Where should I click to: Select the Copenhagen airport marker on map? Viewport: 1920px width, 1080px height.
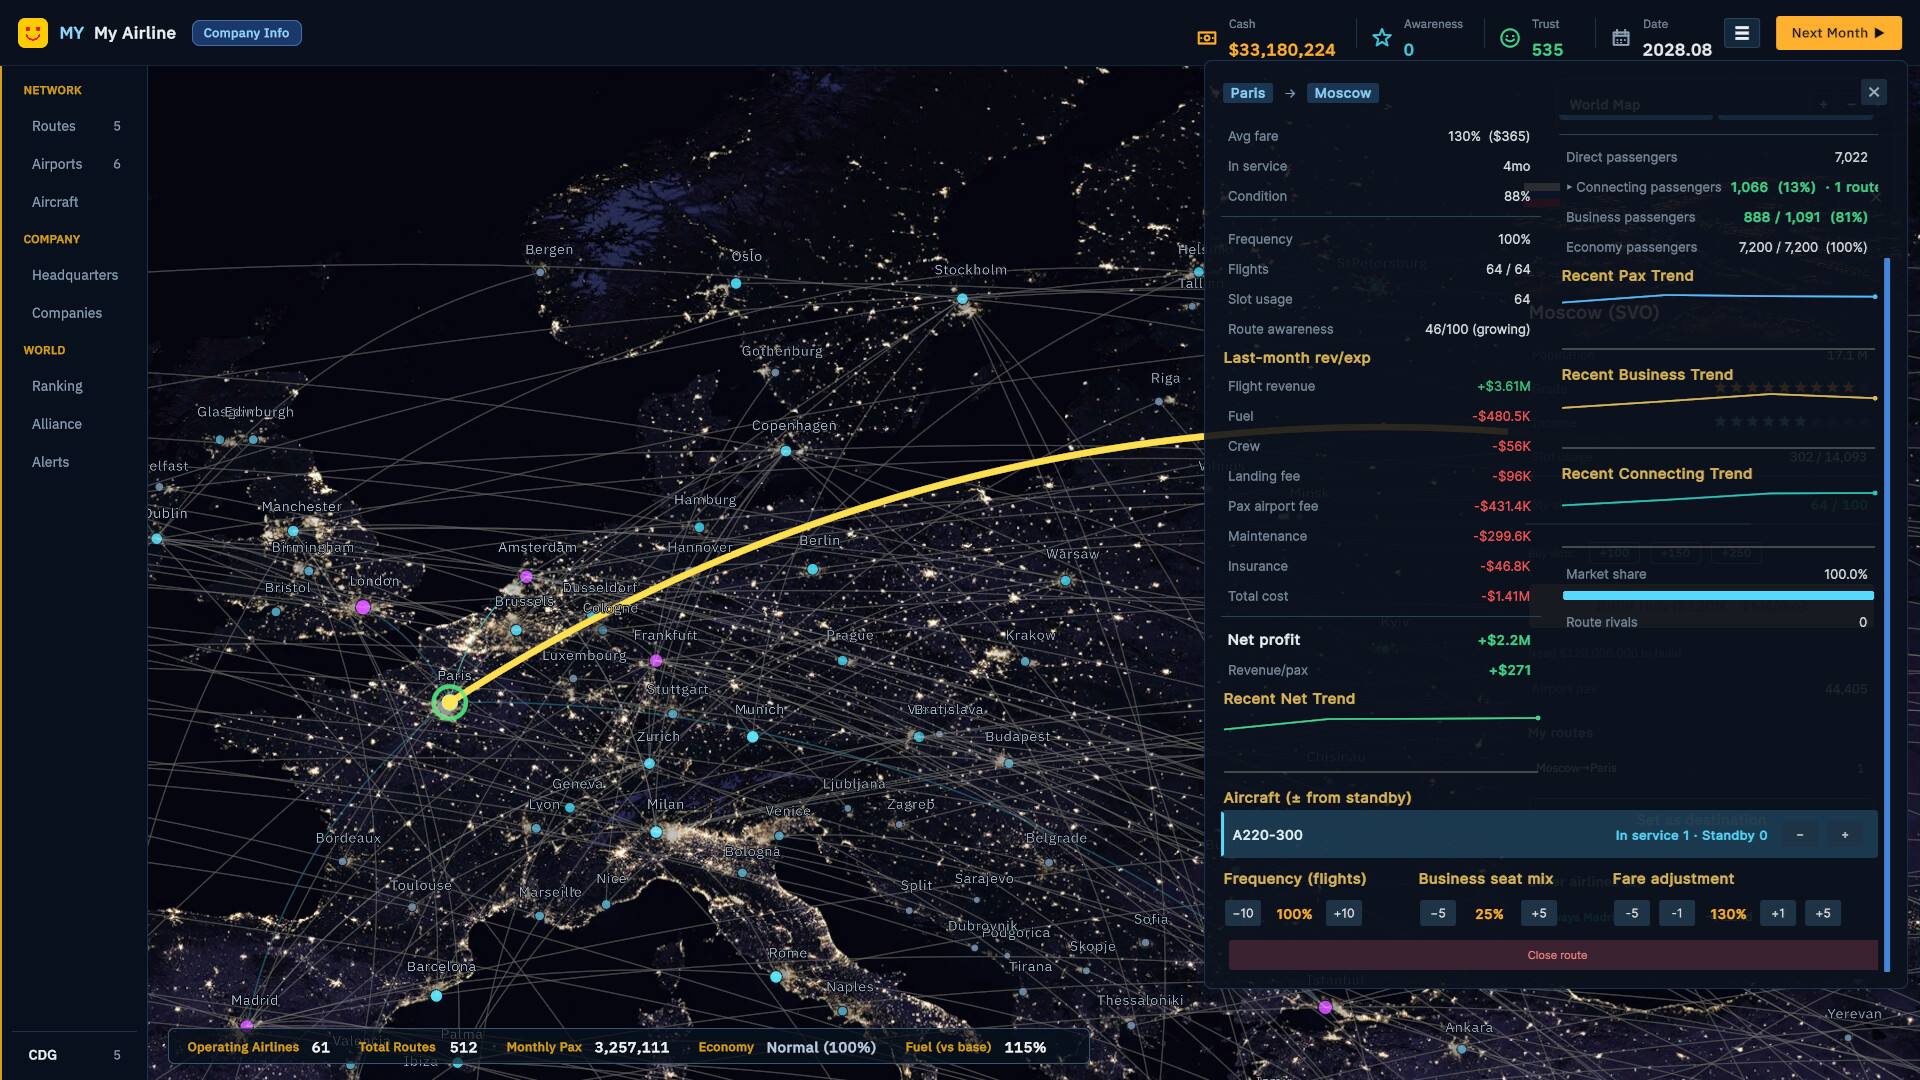[786, 451]
